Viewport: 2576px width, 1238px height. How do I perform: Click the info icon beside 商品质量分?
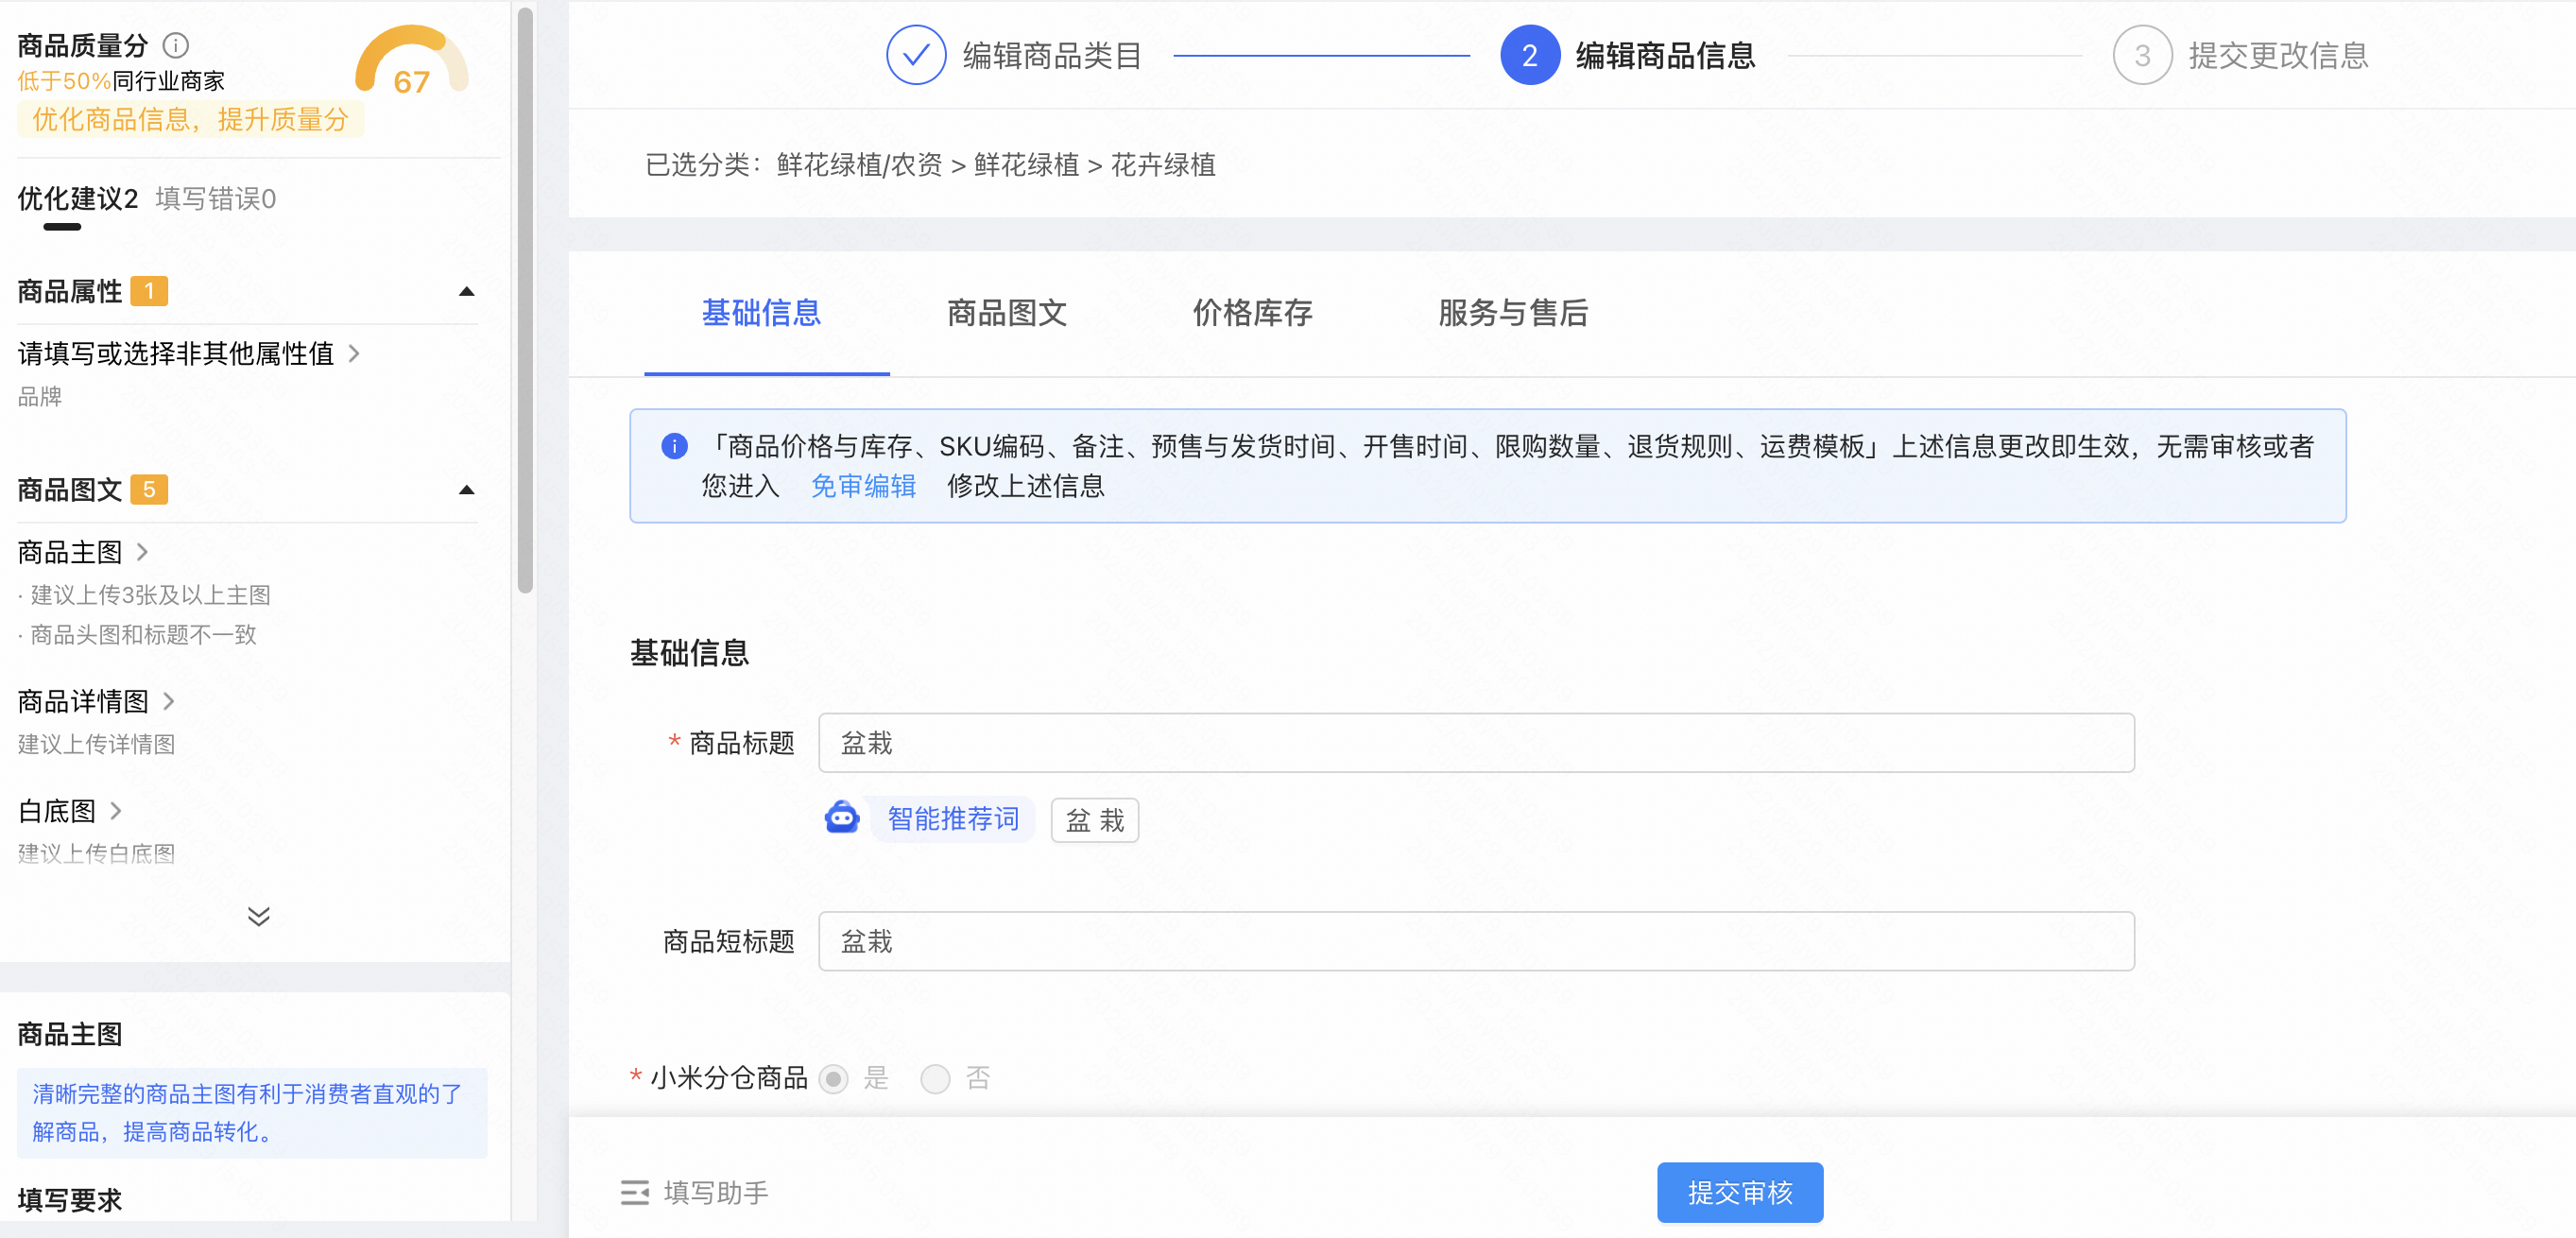click(x=176, y=45)
